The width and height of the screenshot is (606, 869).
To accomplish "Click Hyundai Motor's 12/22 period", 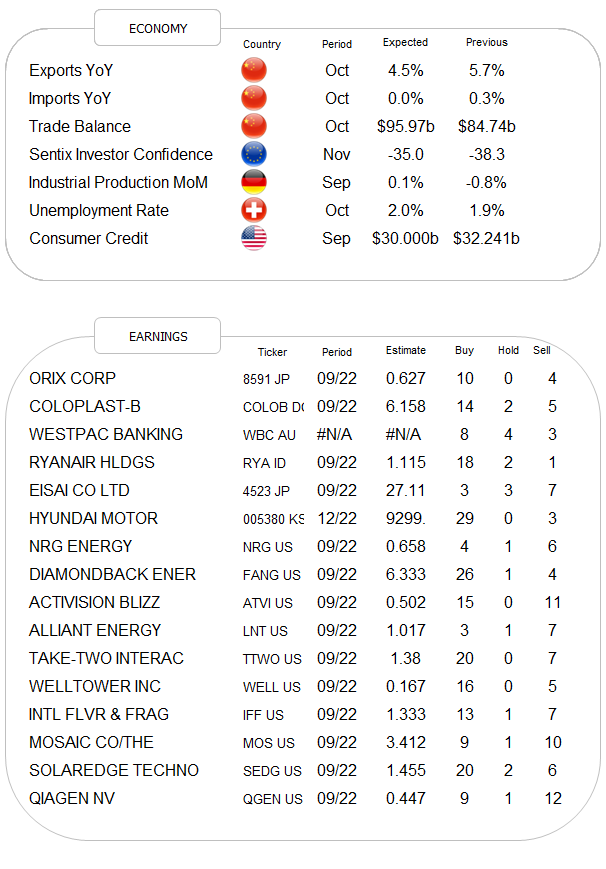I will click(337, 518).
